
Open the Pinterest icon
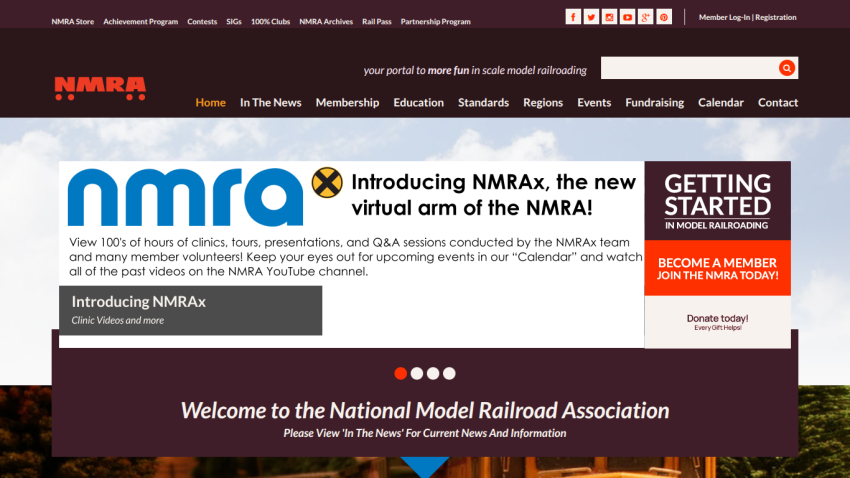pyautogui.click(x=664, y=17)
